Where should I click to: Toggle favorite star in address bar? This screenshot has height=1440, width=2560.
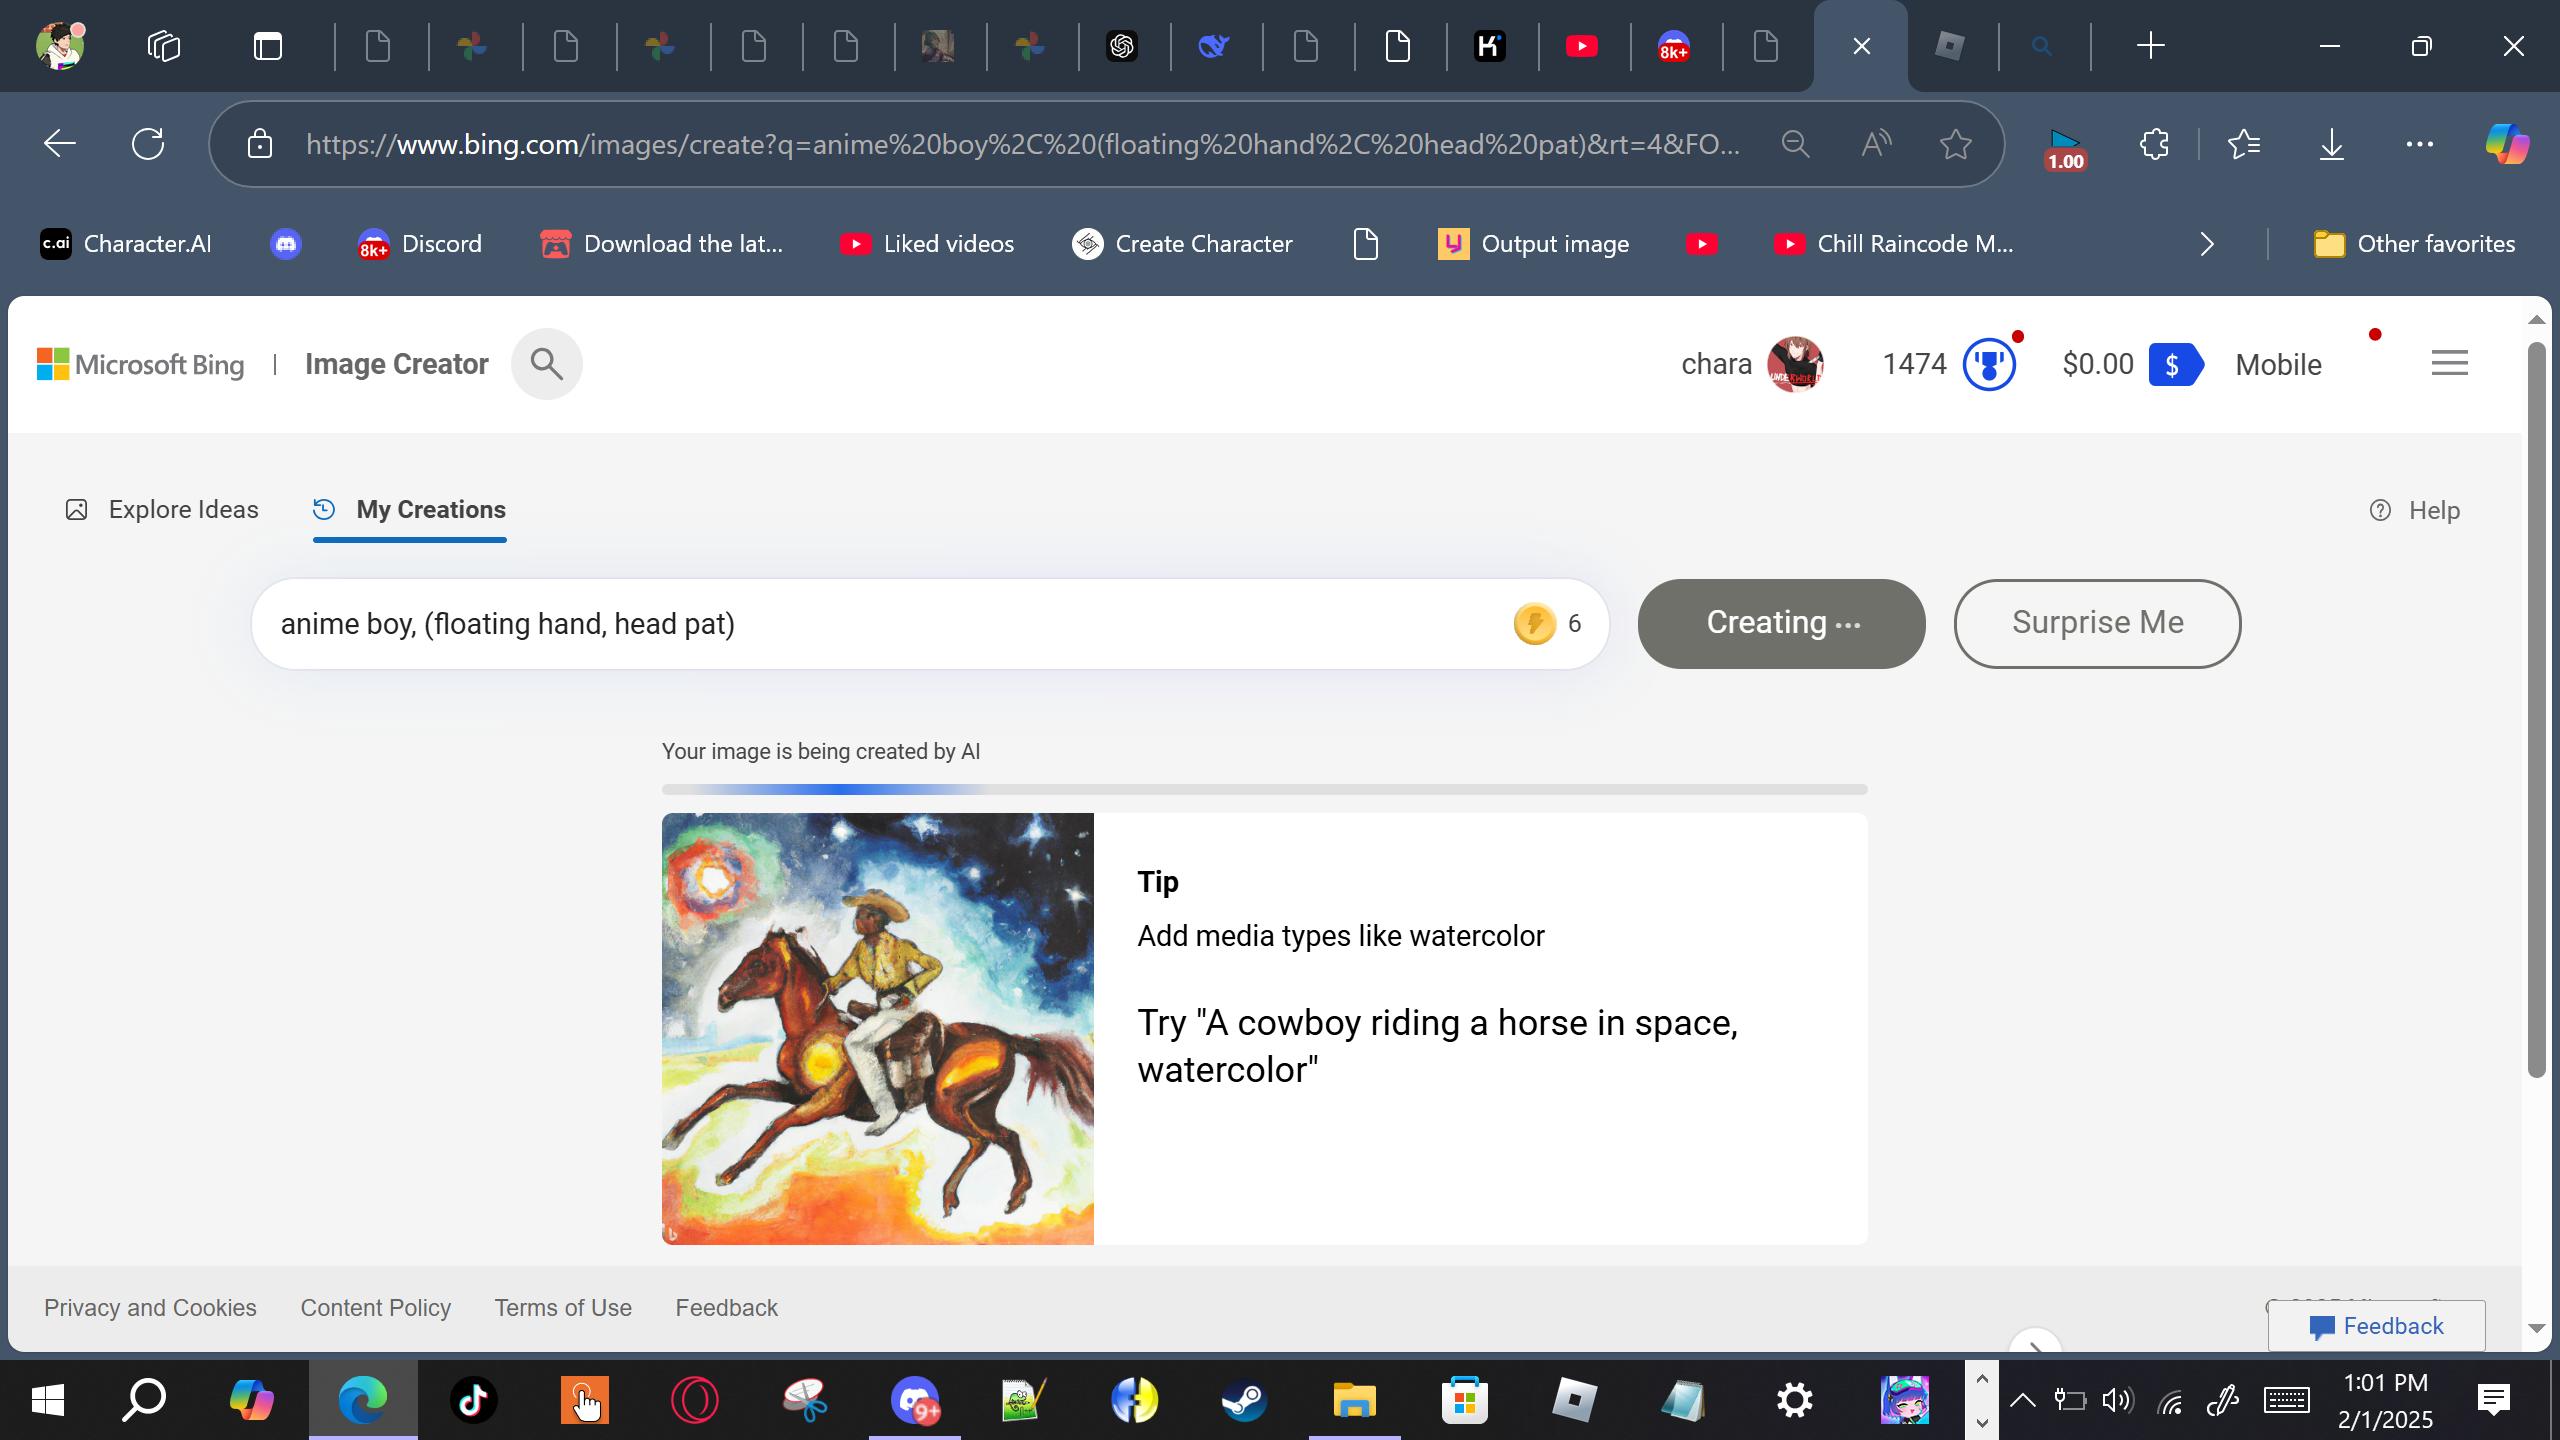pyautogui.click(x=1955, y=144)
